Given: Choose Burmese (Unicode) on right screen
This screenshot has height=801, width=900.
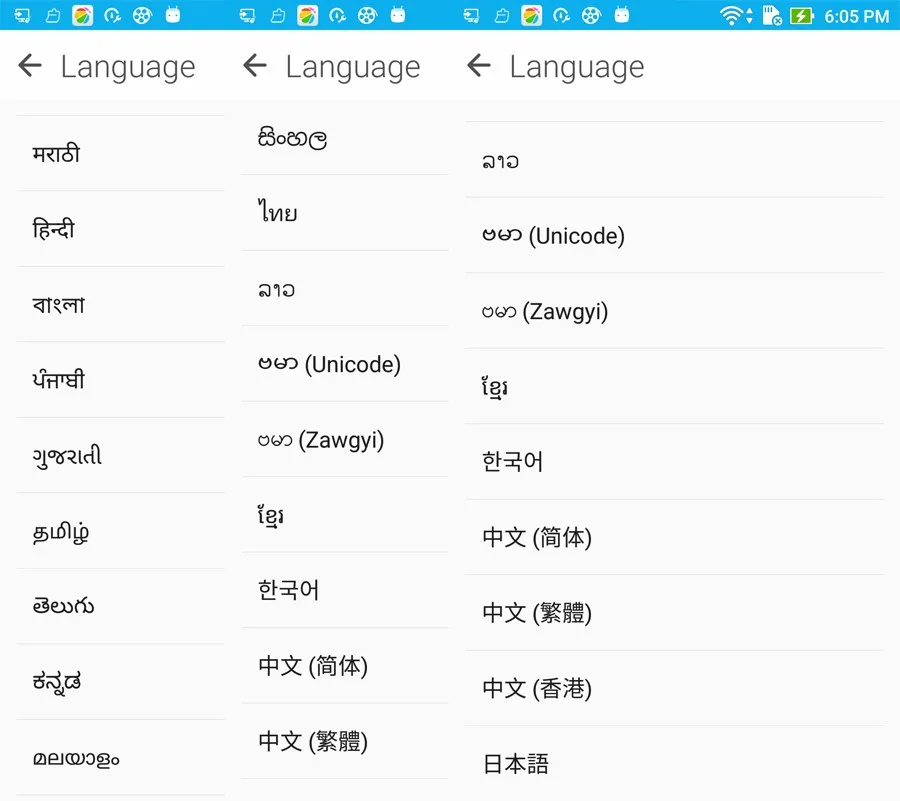Looking at the screenshot, I should point(674,235).
